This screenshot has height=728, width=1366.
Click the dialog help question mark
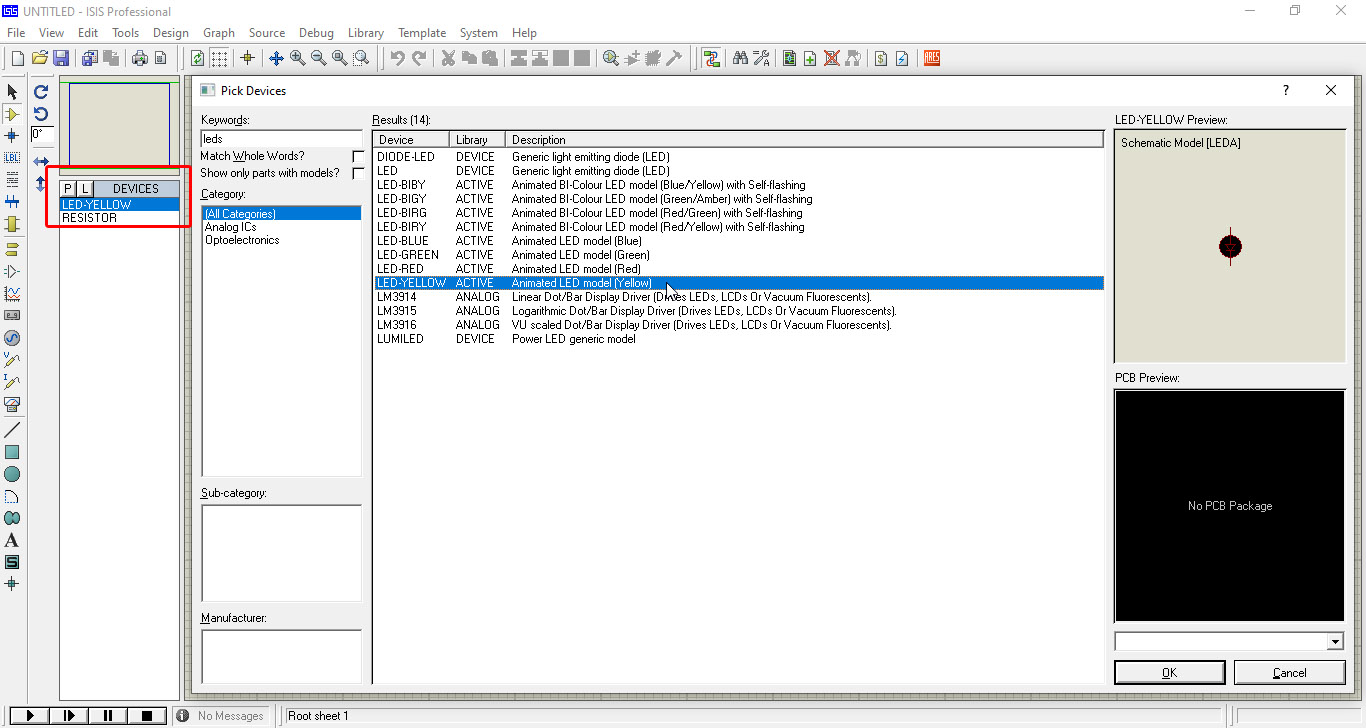coord(1286,90)
